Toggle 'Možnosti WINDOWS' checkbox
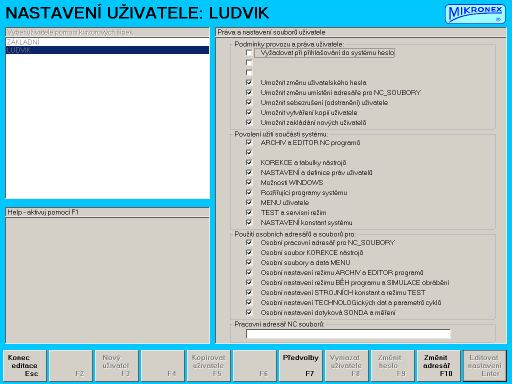512x384 pixels. pos(249,182)
